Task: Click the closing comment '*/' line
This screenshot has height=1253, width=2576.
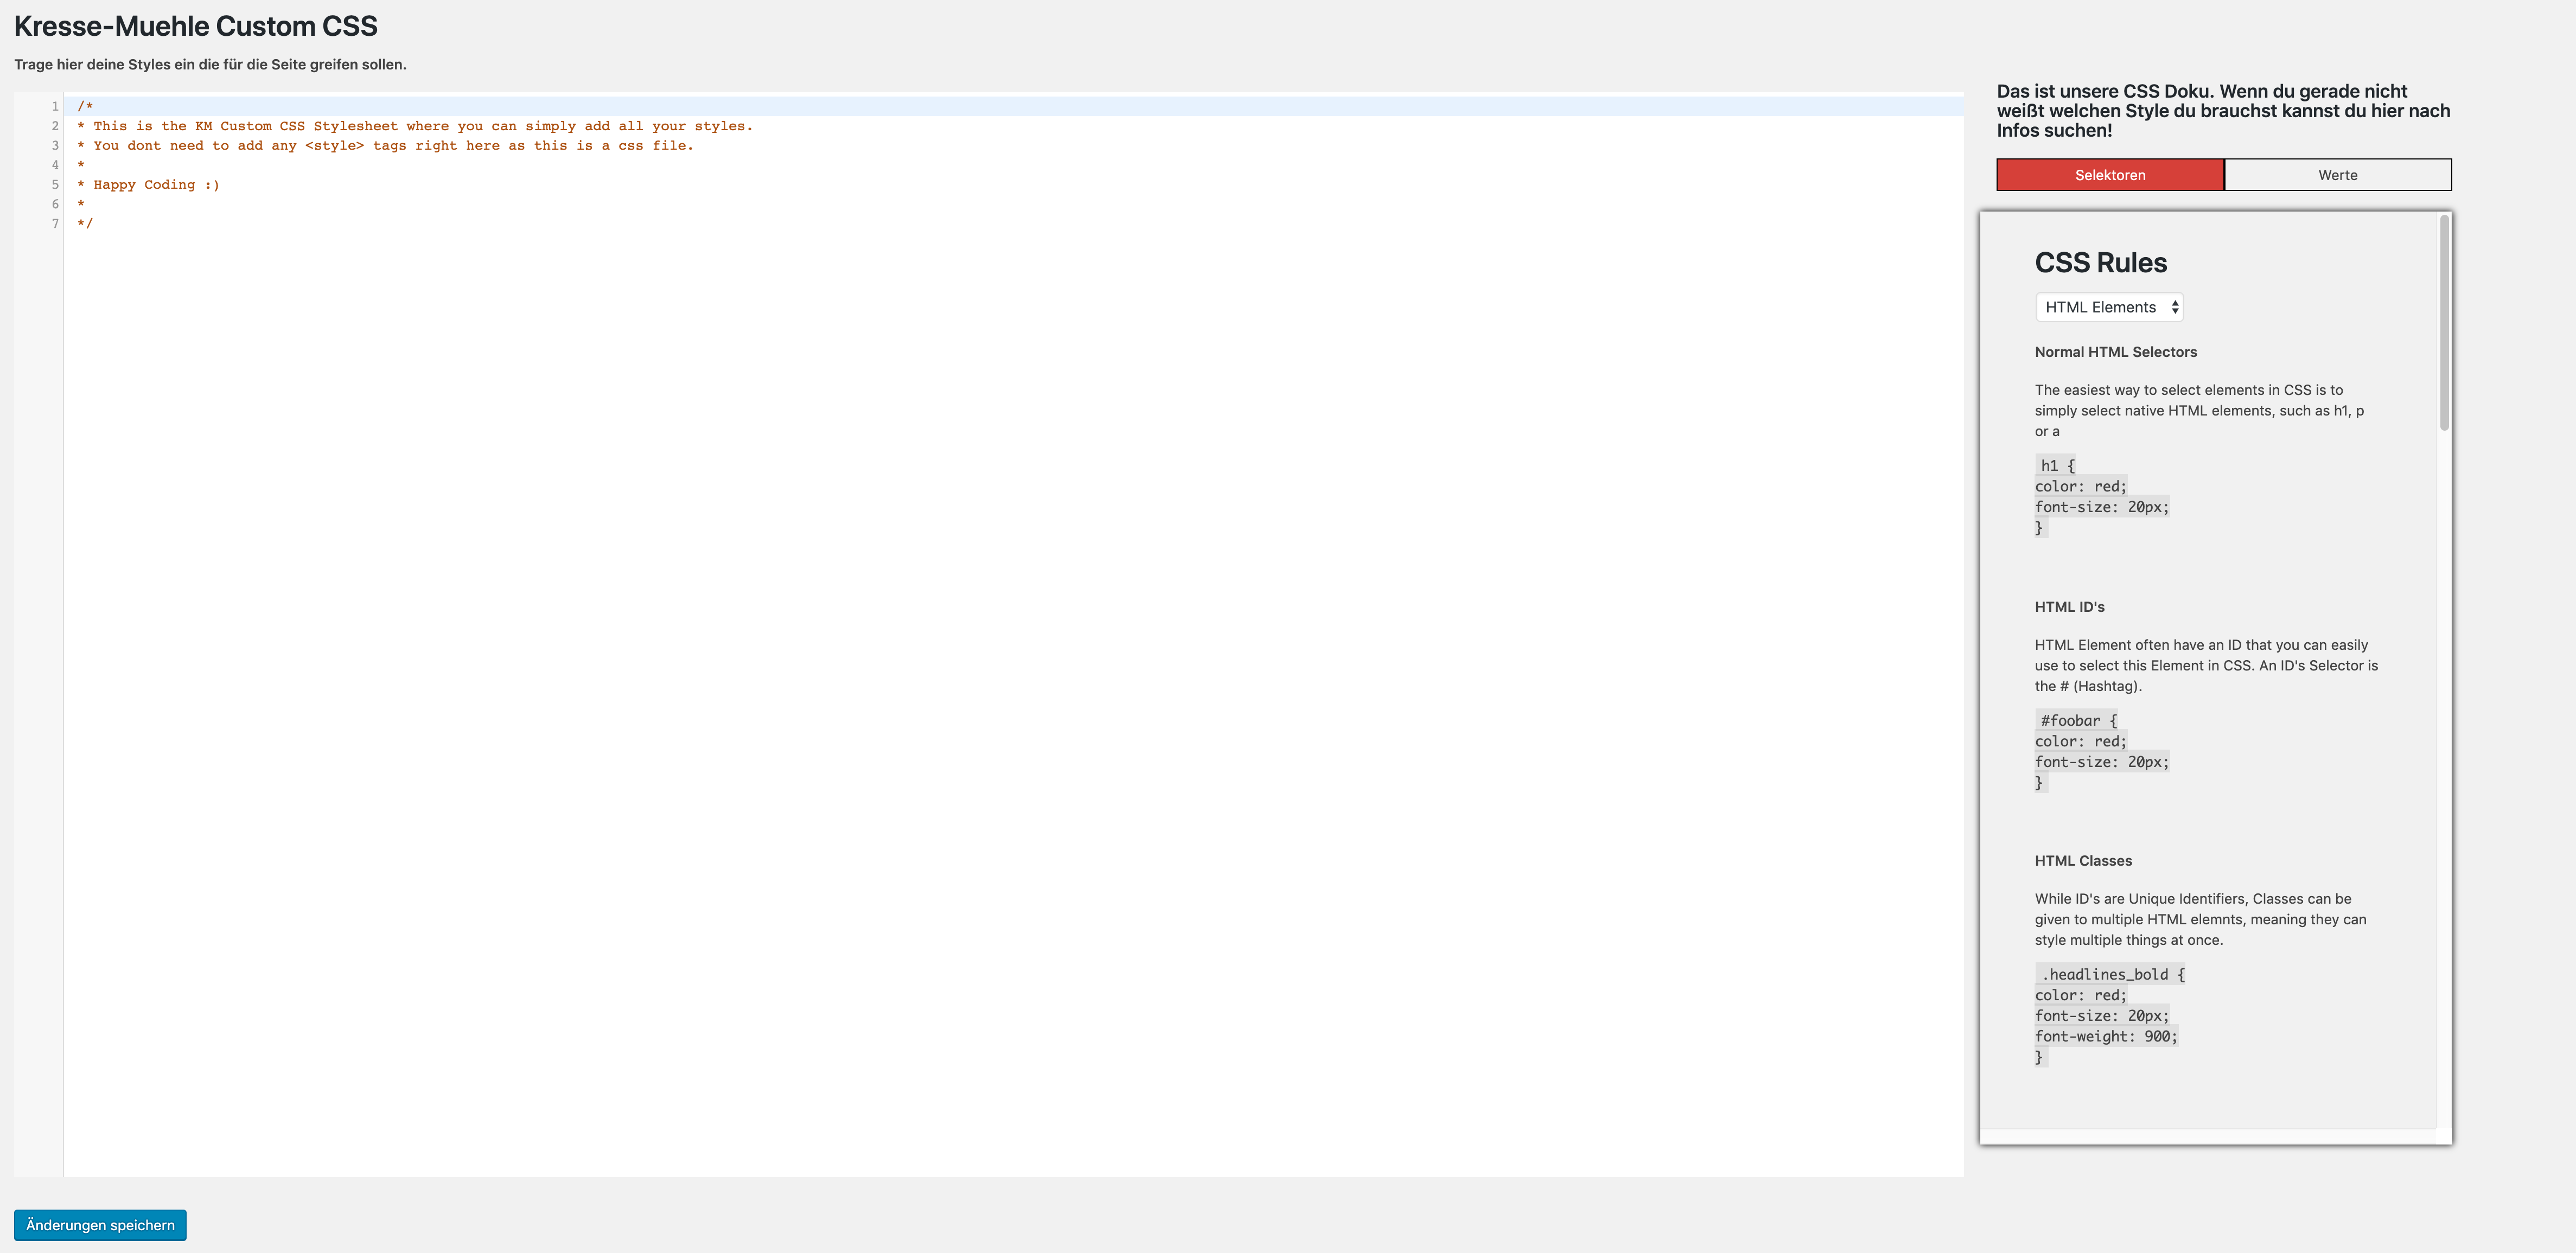Action: pos(85,224)
